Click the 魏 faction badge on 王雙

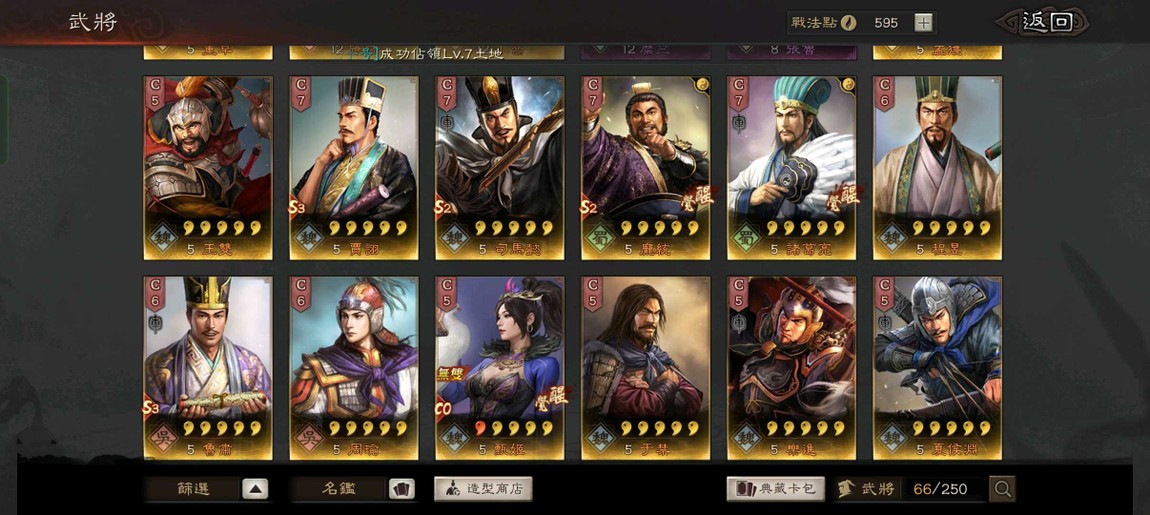pos(161,236)
